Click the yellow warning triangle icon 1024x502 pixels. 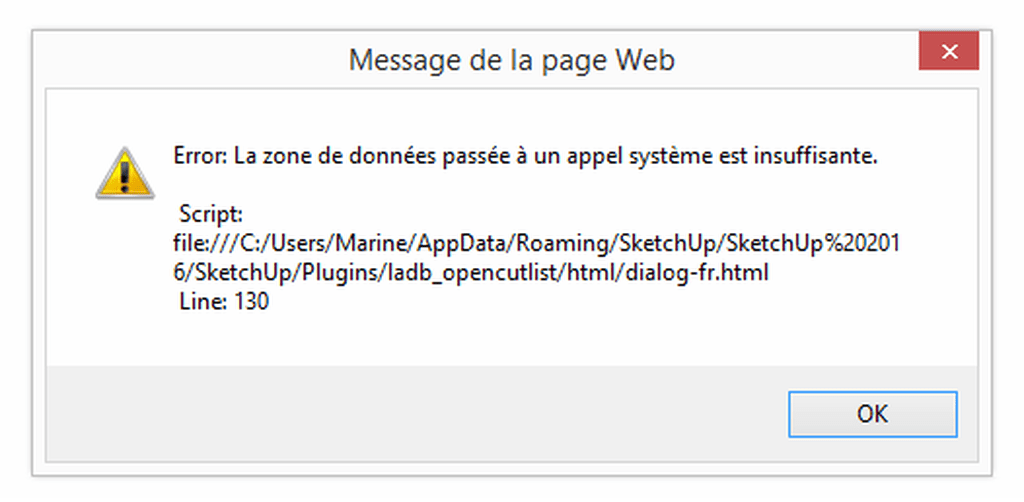coord(125,173)
